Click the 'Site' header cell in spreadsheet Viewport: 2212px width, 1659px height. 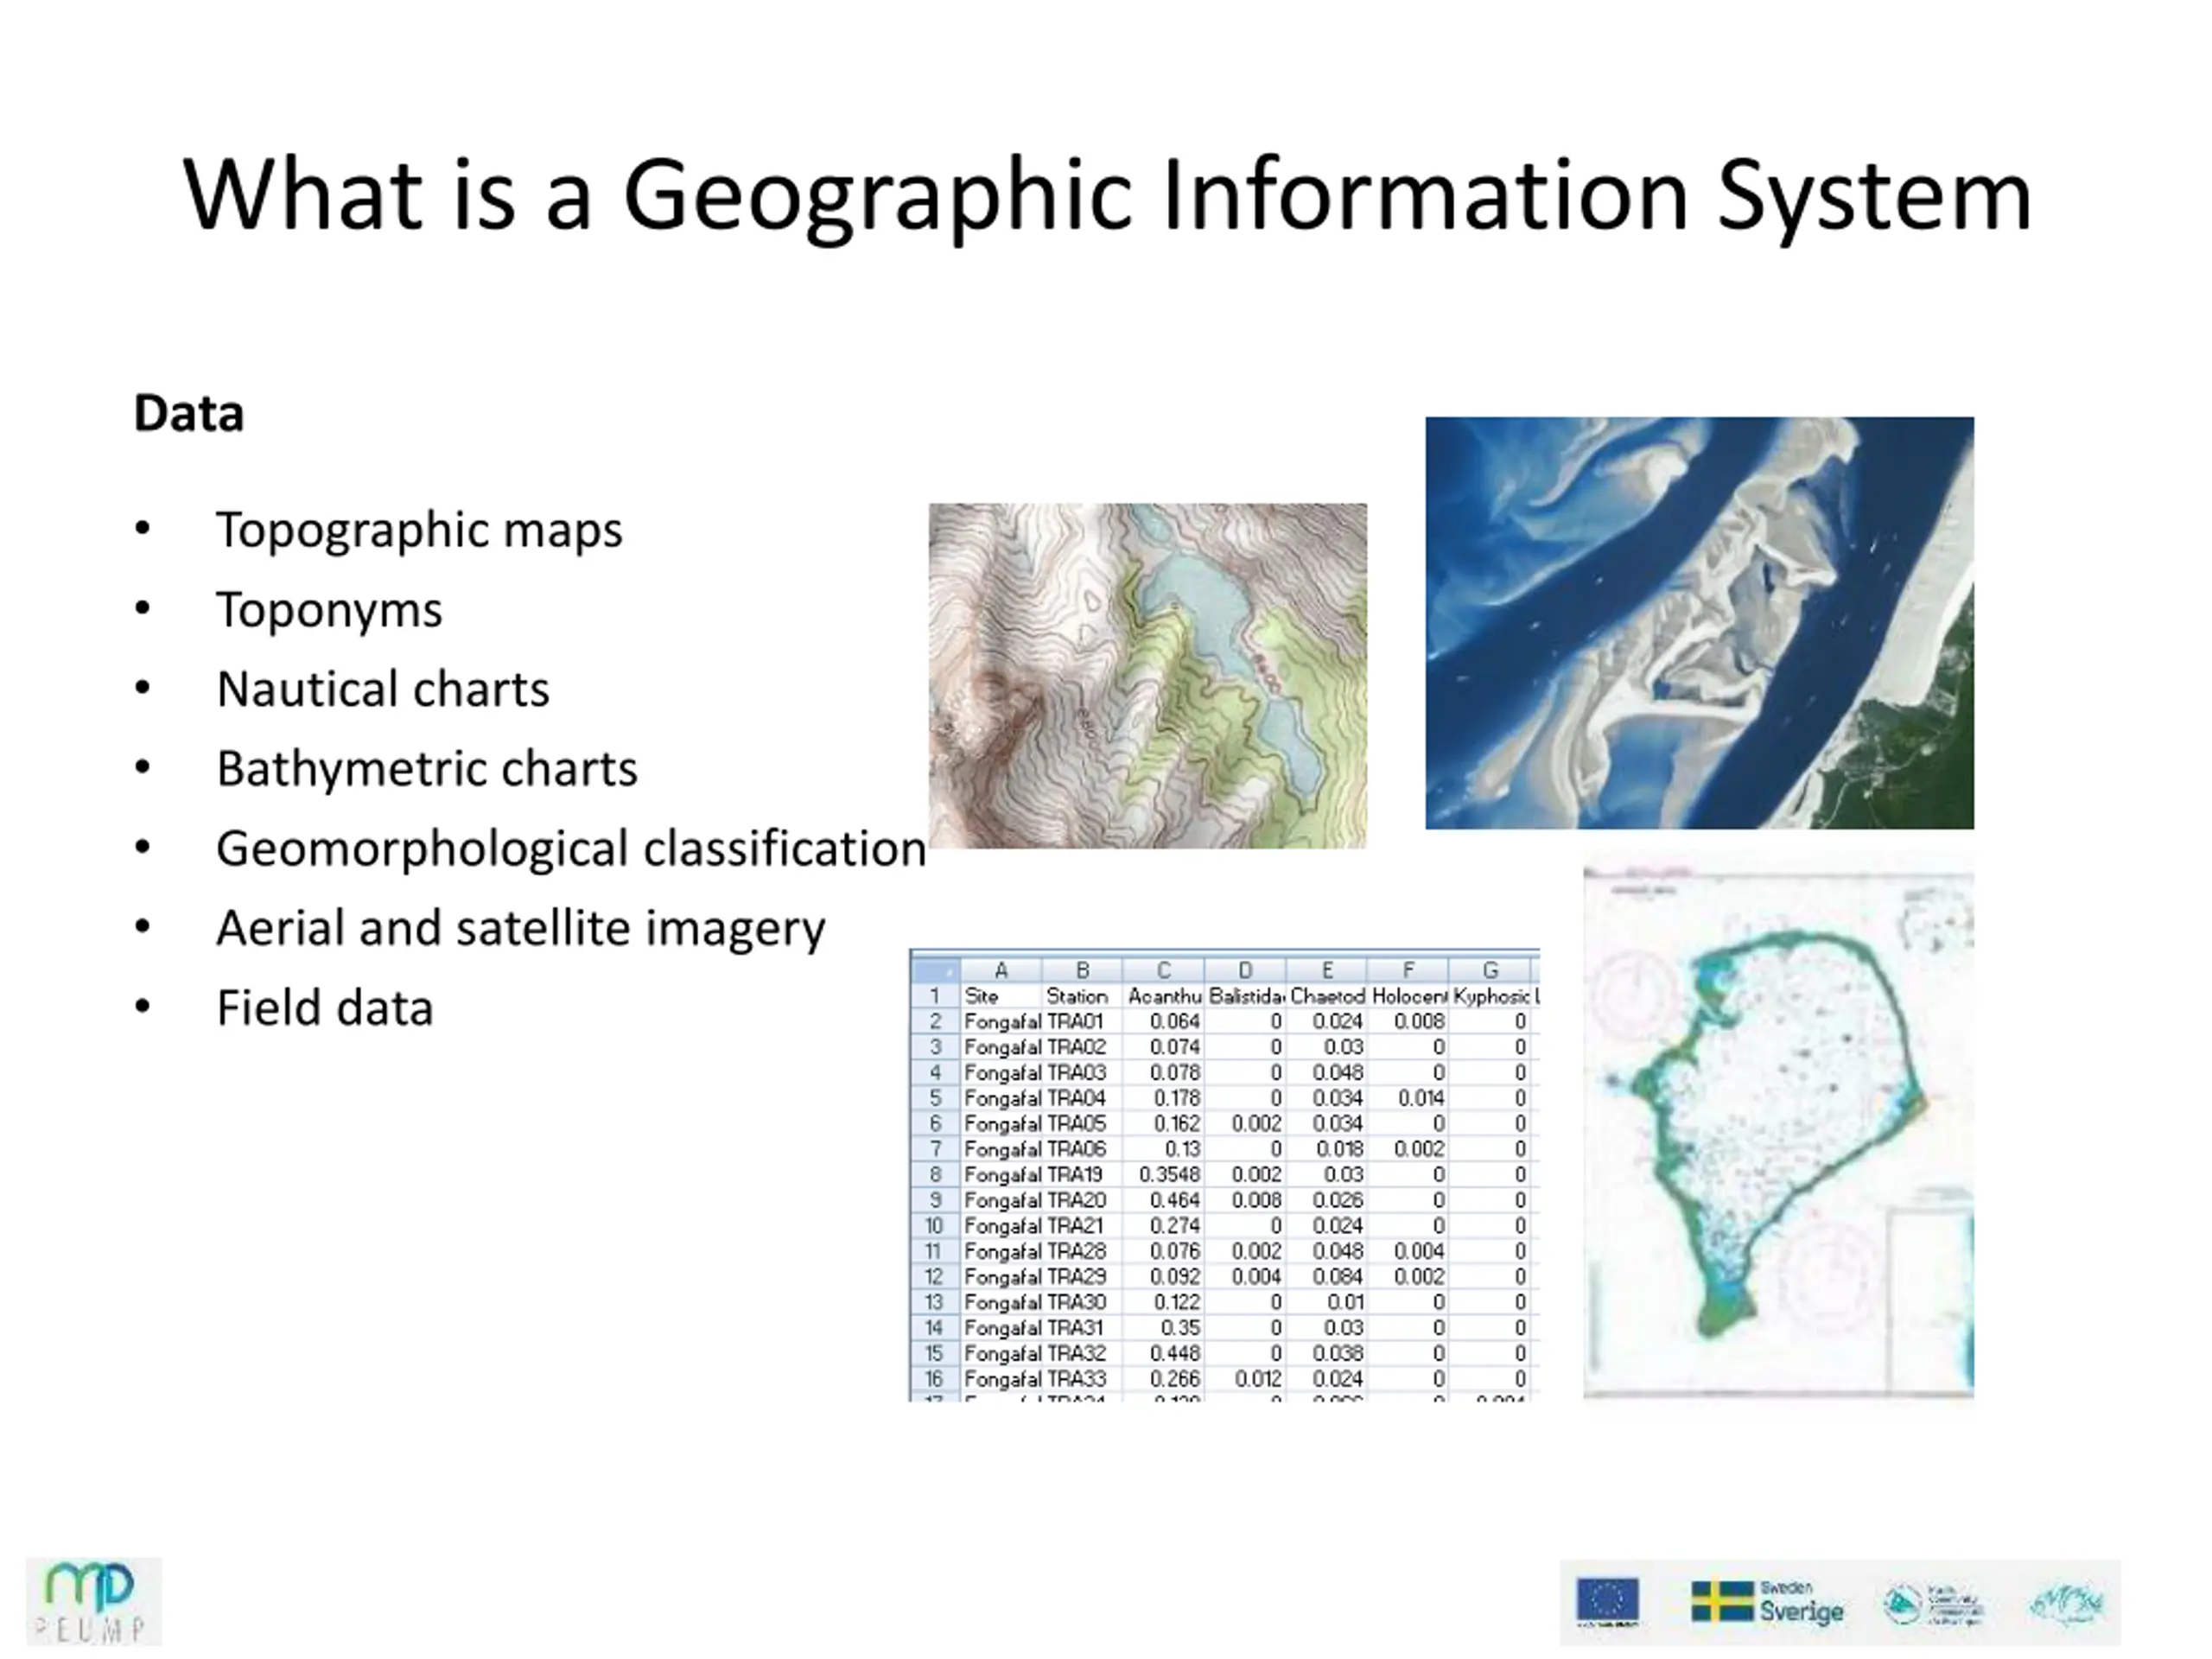click(x=1001, y=996)
